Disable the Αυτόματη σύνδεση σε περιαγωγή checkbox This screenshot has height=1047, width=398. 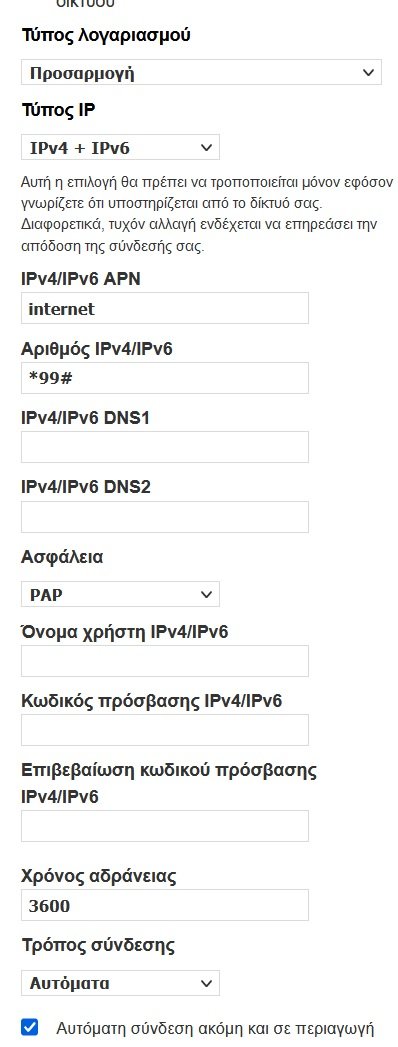tap(30, 1027)
